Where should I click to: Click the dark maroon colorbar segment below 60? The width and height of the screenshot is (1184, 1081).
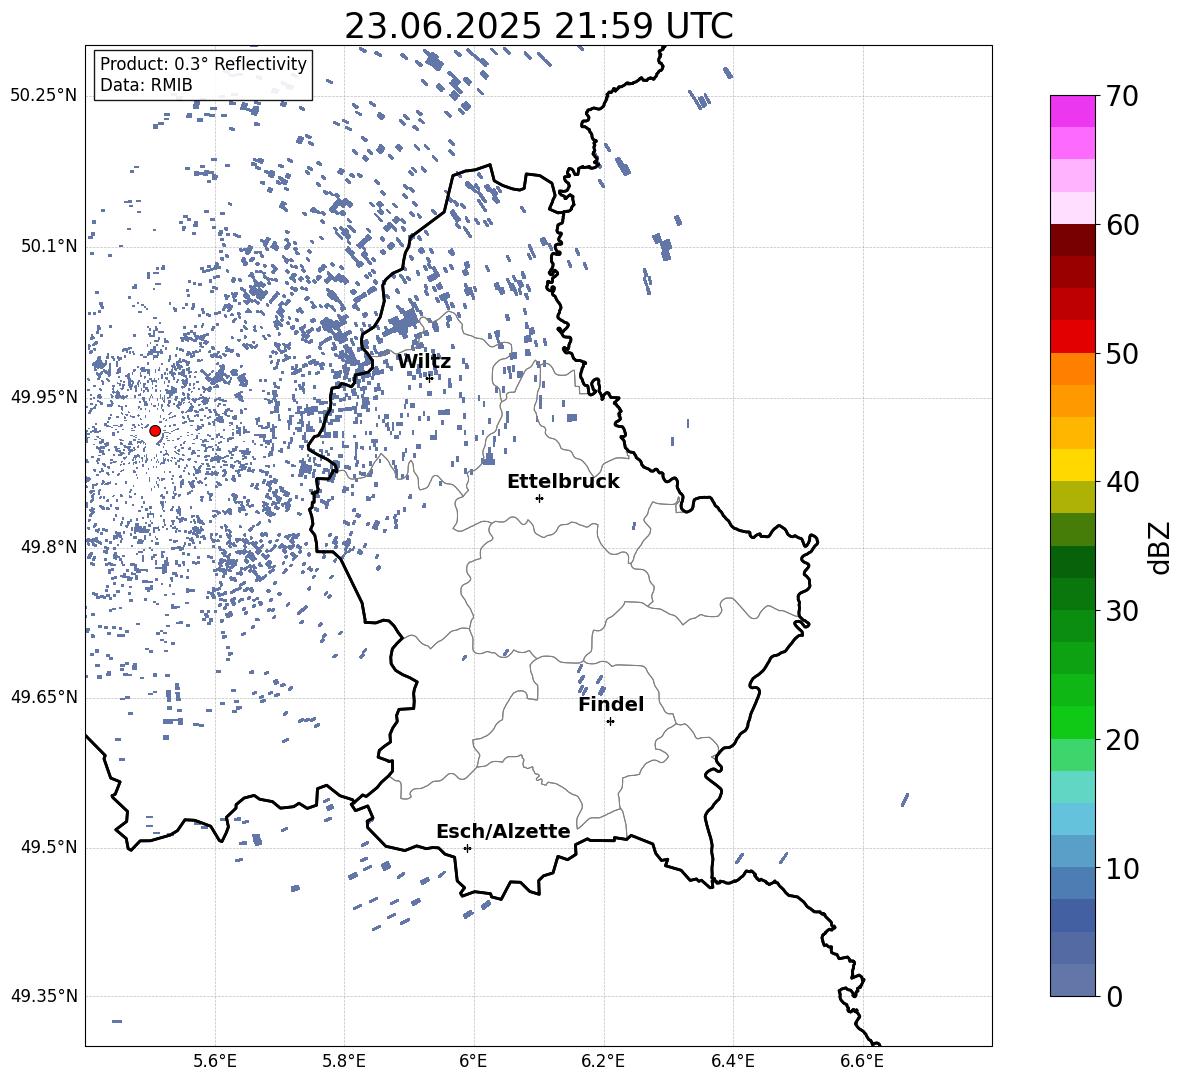tap(1072, 240)
